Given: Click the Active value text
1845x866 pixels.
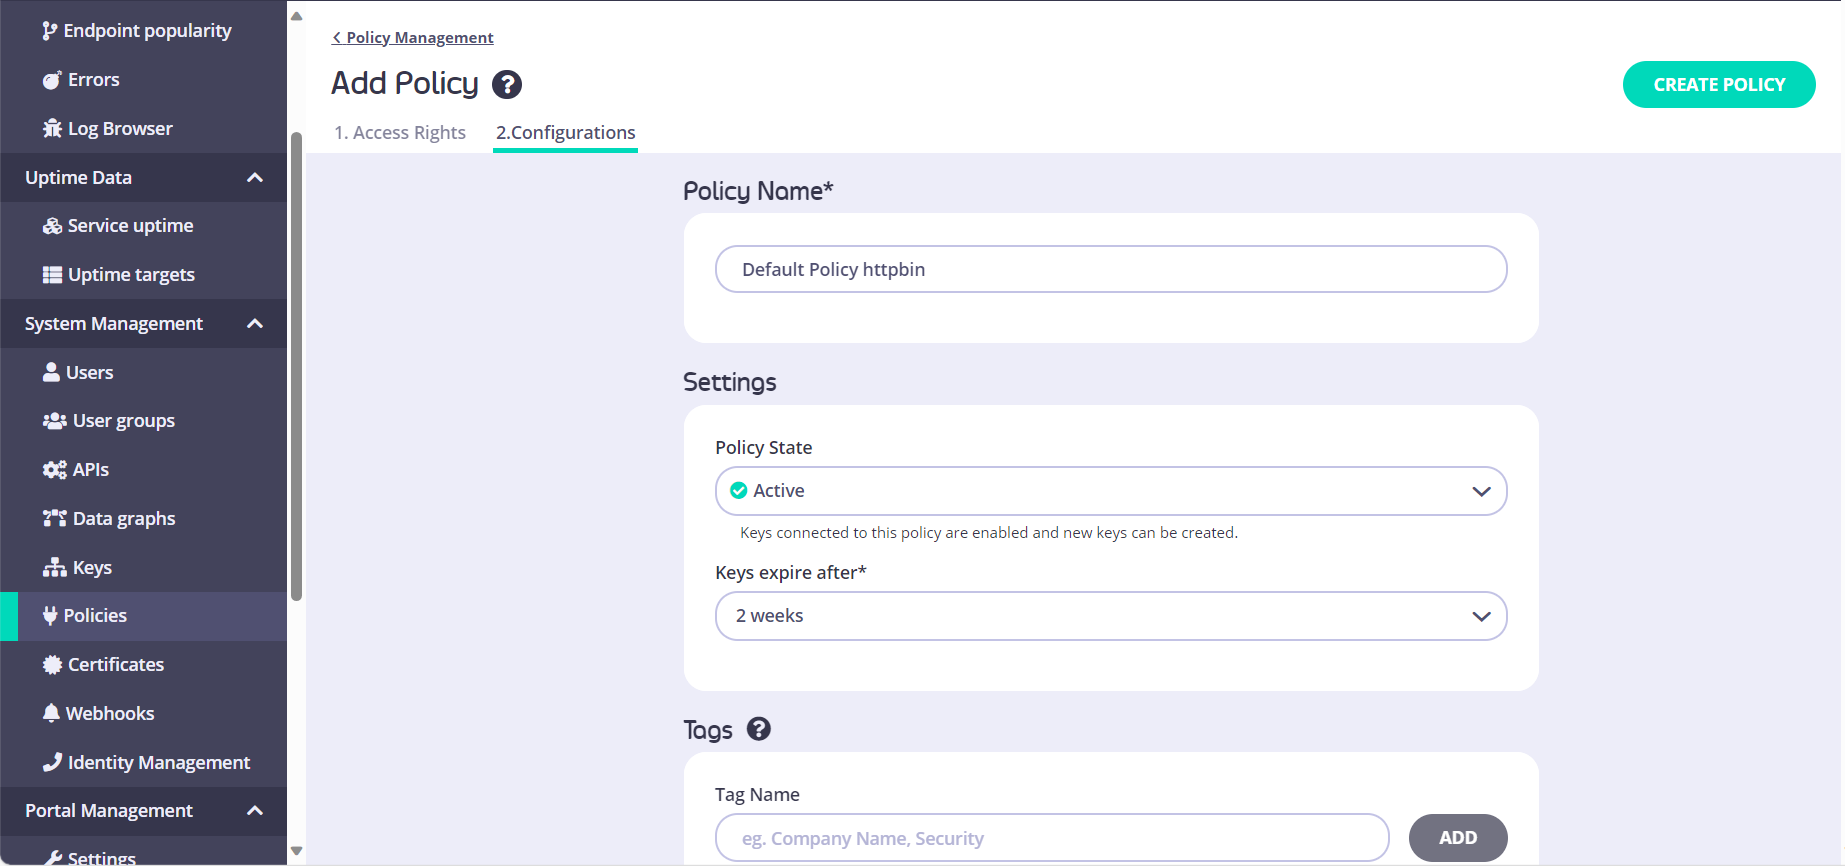Looking at the screenshot, I should coord(779,491).
